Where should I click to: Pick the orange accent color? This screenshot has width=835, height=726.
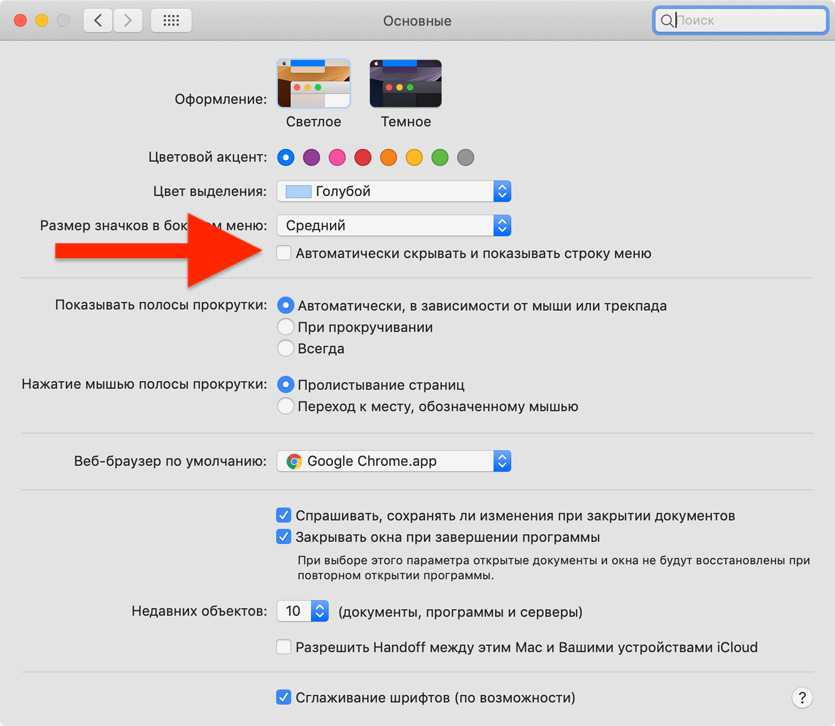pos(388,157)
